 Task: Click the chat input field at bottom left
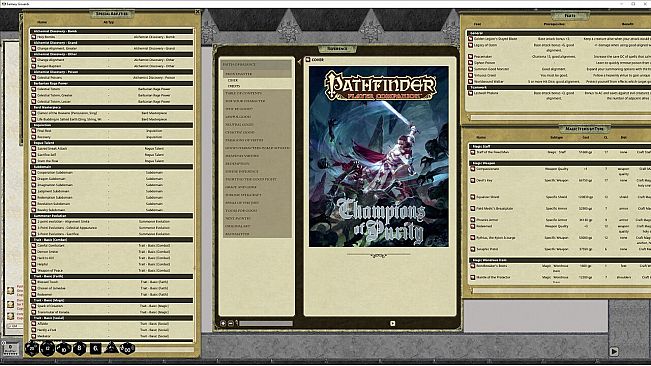click(15, 326)
